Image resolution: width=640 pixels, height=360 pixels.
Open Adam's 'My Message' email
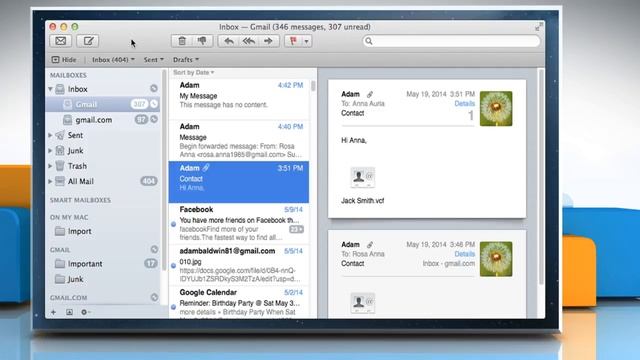tap(239, 99)
